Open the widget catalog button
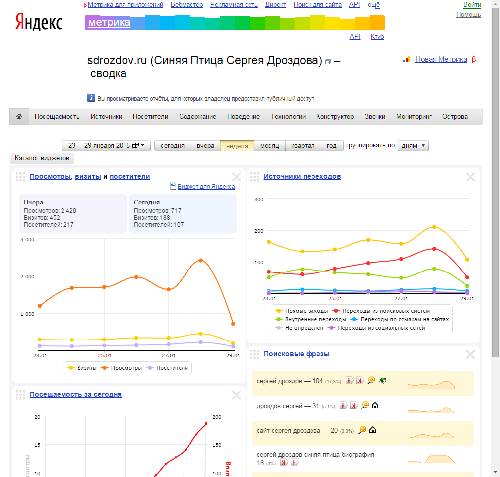The width and height of the screenshot is (500, 477). (42, 158)
